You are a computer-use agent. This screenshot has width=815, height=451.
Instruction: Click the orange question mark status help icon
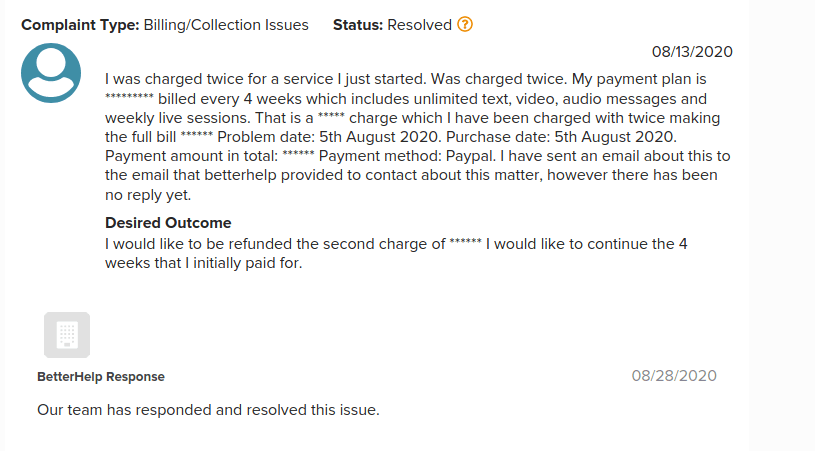coord(465,25)
